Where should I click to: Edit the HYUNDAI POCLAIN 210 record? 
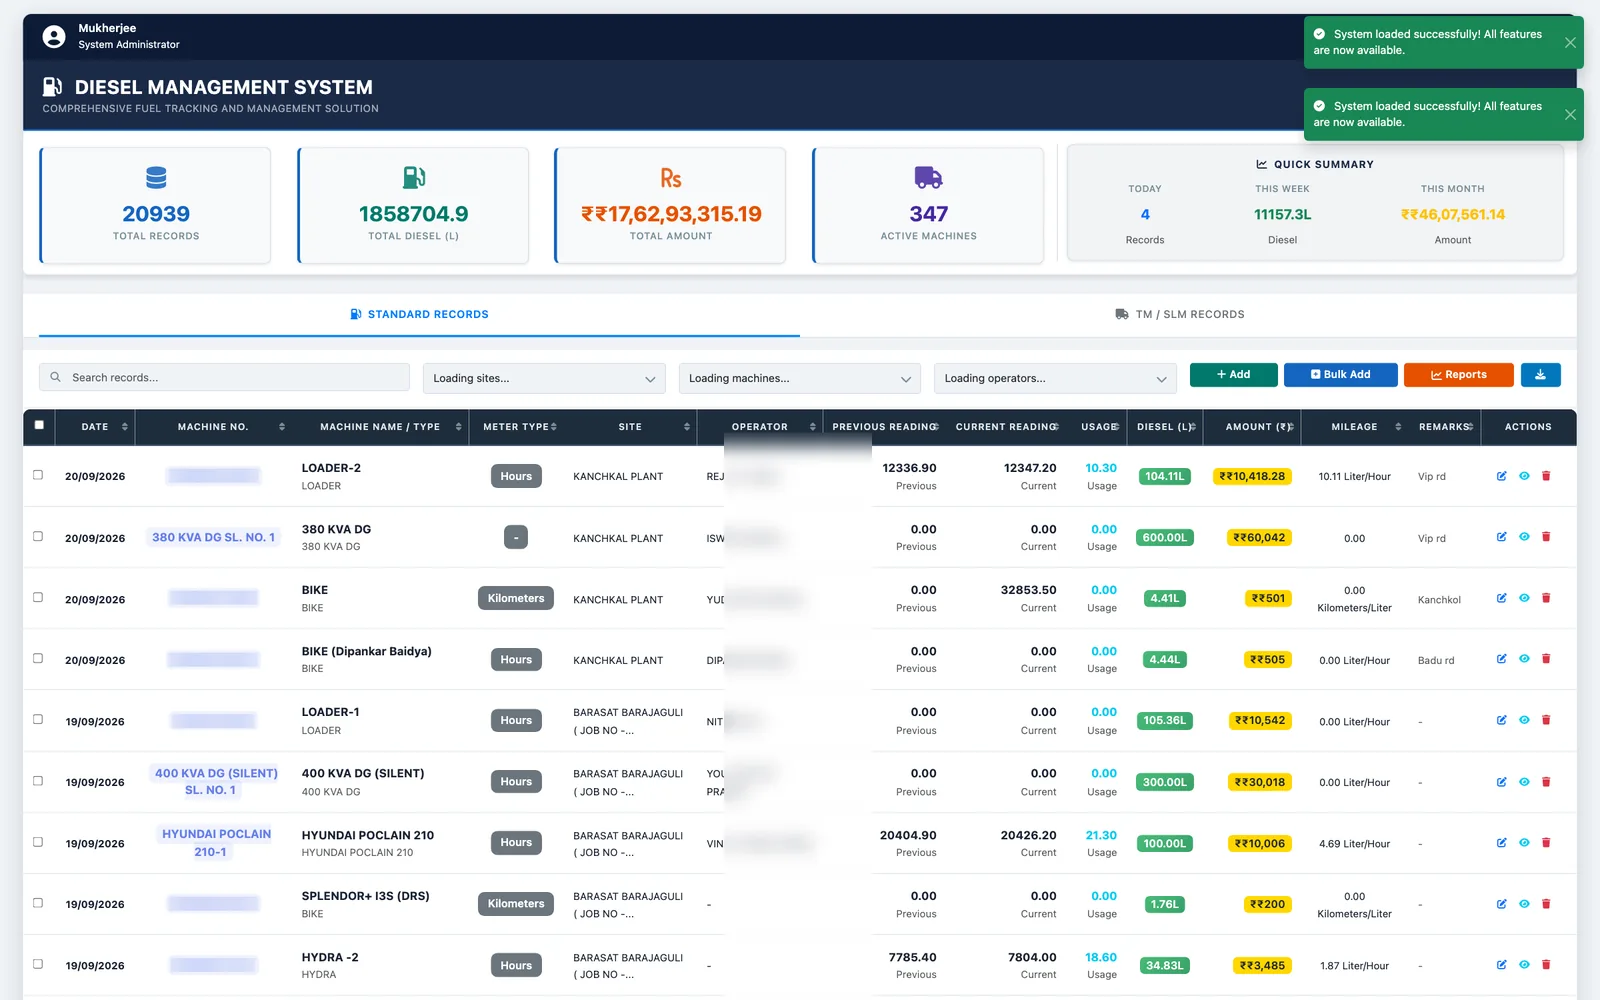coord(1501,843)
